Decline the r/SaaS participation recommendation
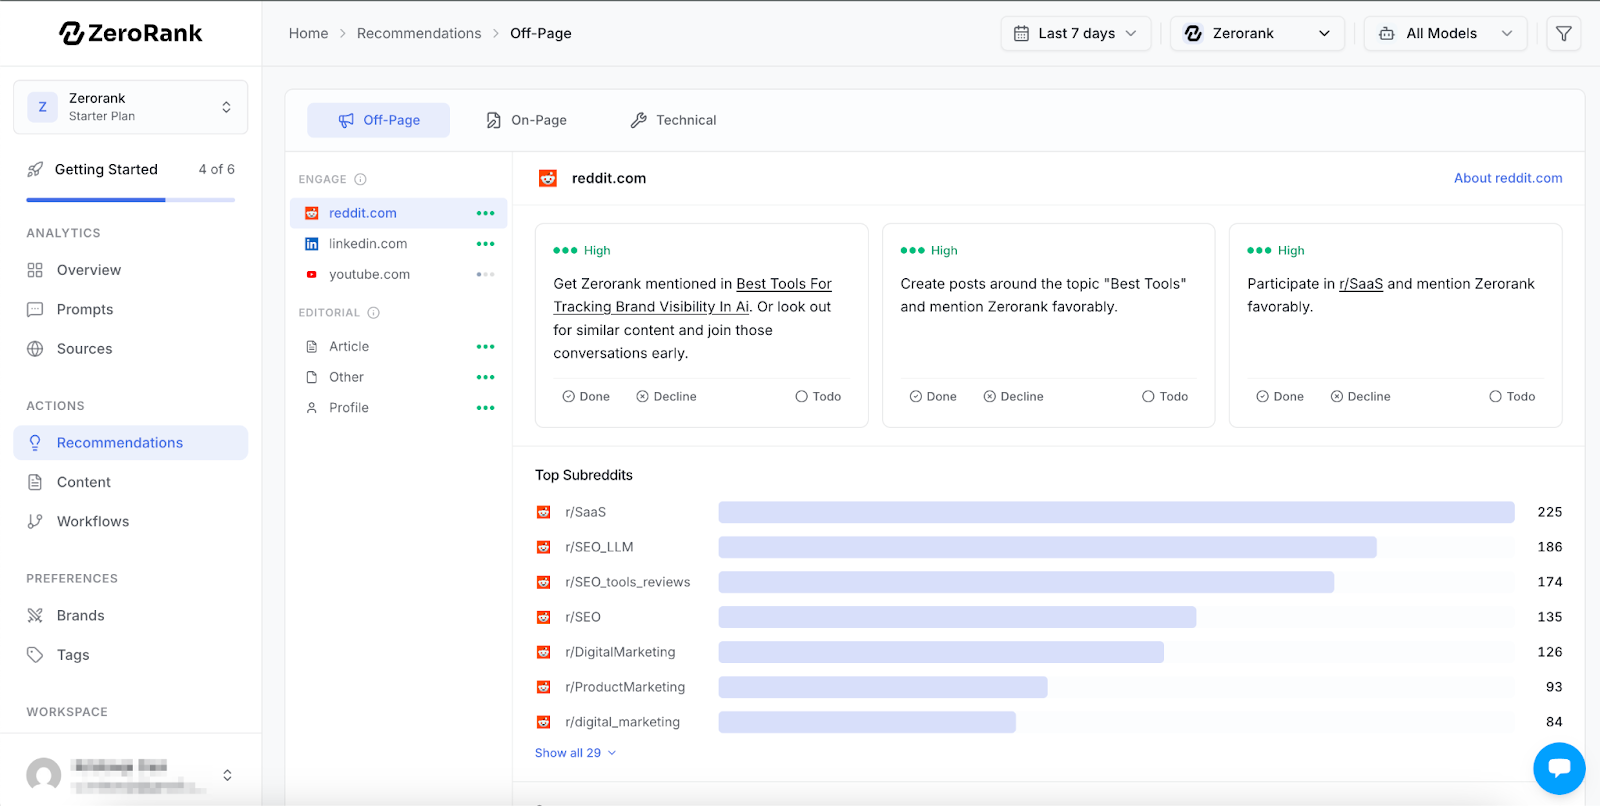This screenshot has width=1600, height=806. point(1360,397)
